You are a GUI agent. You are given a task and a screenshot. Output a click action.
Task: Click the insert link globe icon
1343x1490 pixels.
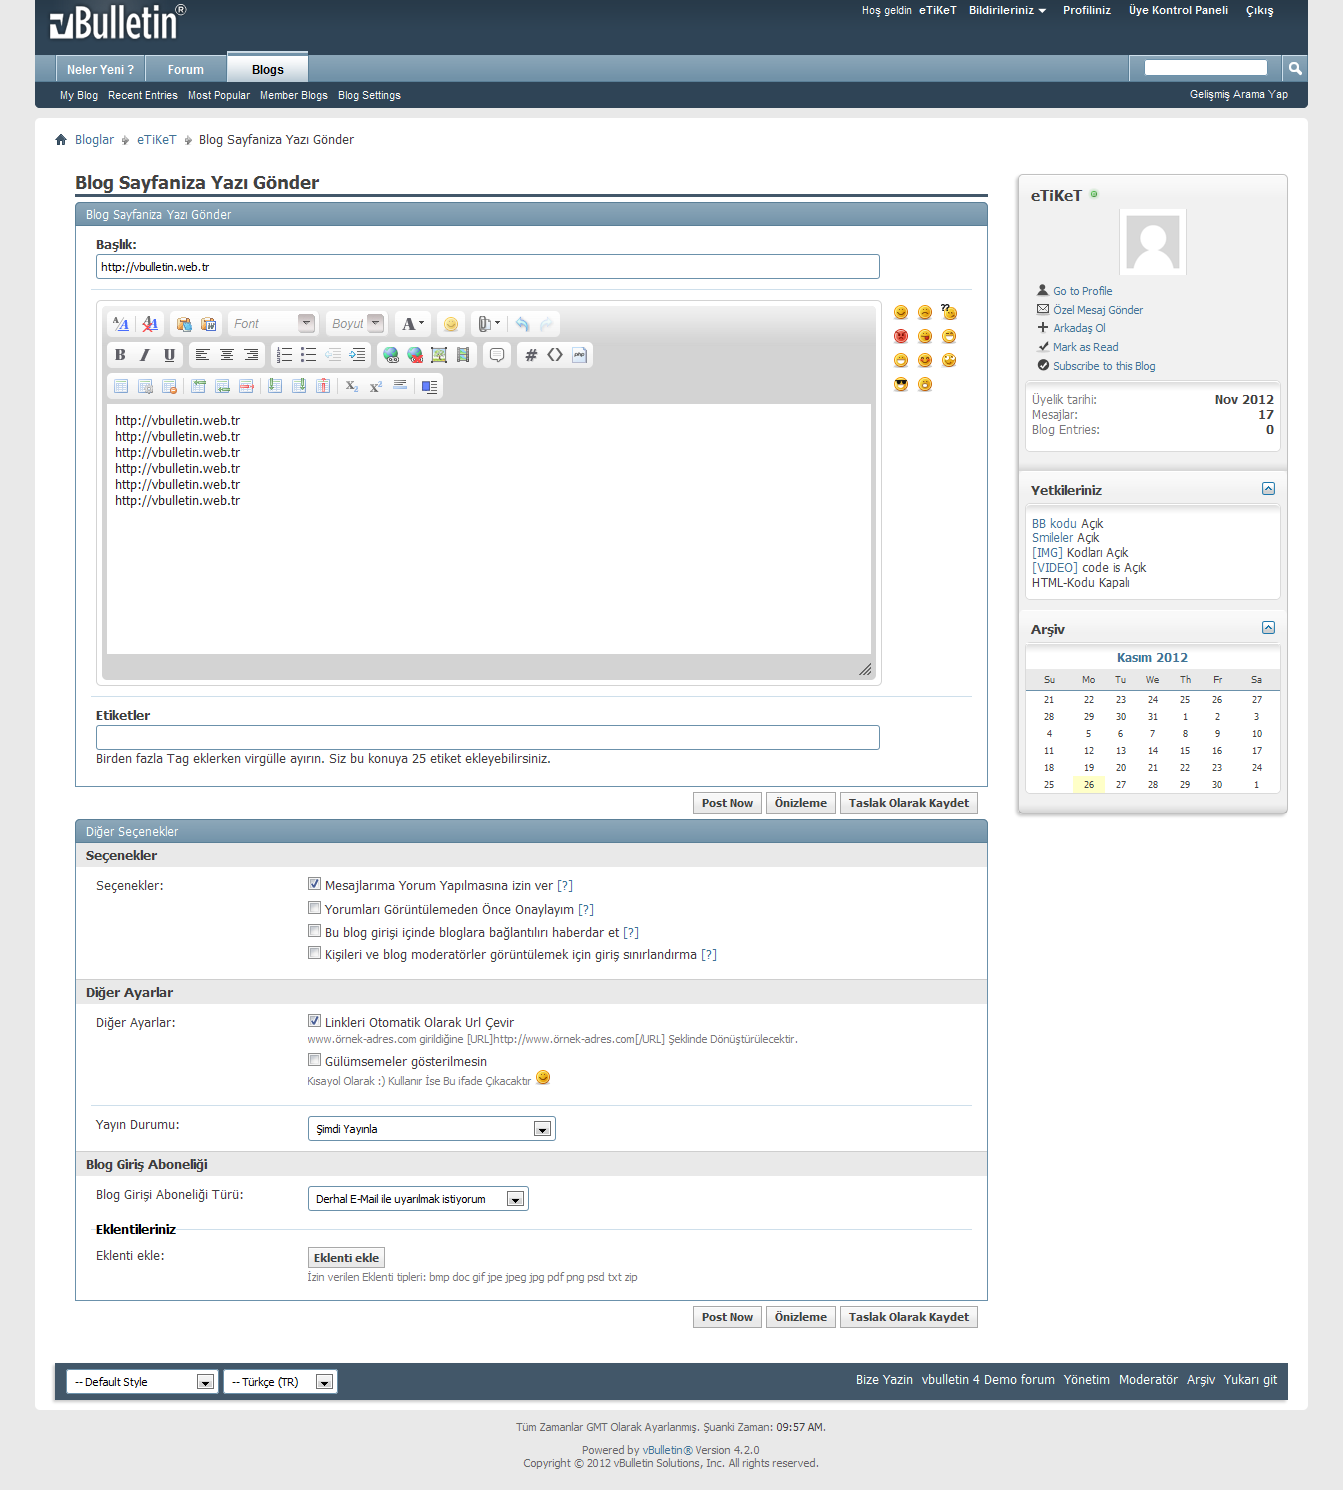point(391,355)
